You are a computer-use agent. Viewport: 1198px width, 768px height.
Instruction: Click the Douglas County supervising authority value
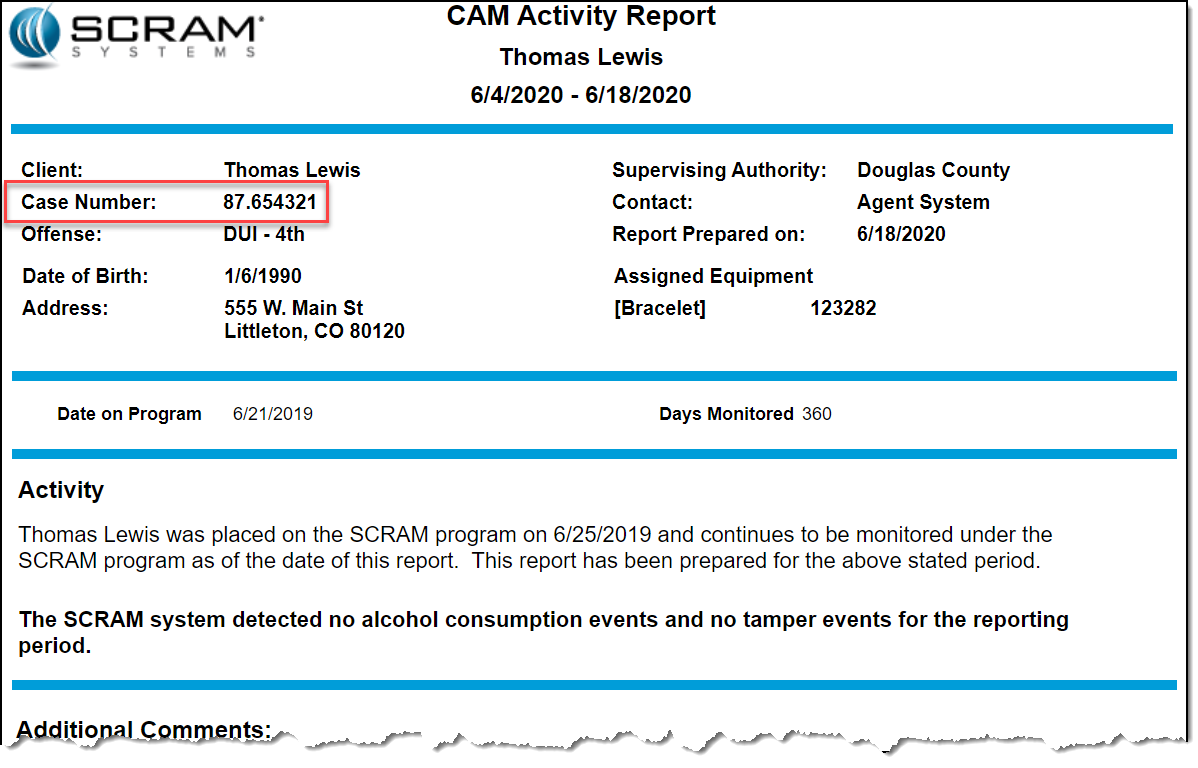[933, 170]
